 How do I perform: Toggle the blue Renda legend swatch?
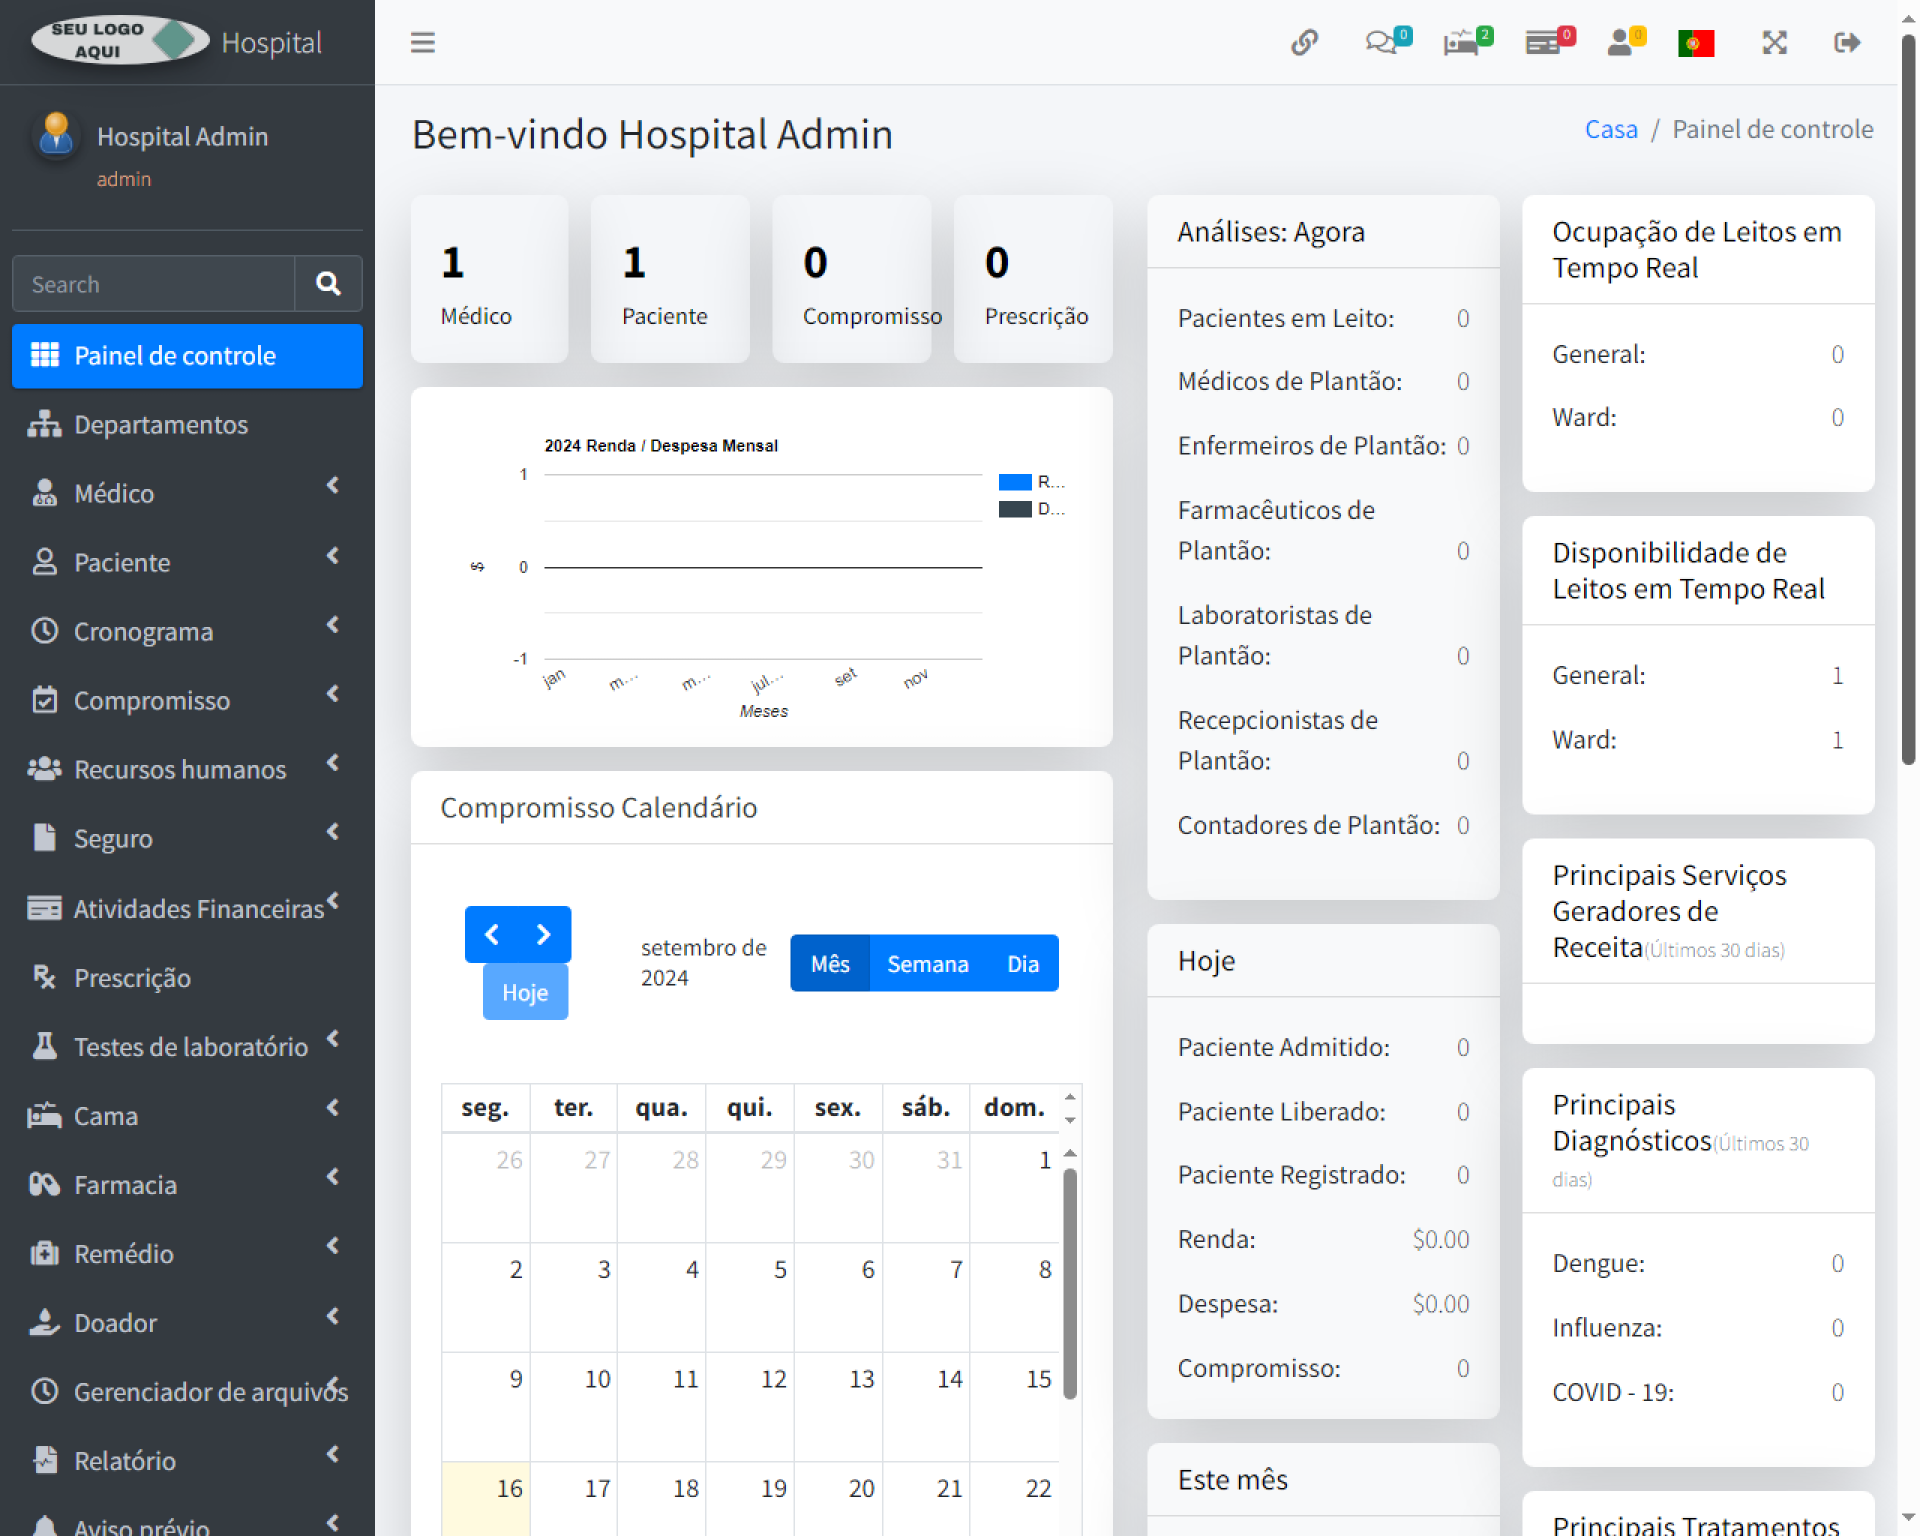coord(1015,482)
